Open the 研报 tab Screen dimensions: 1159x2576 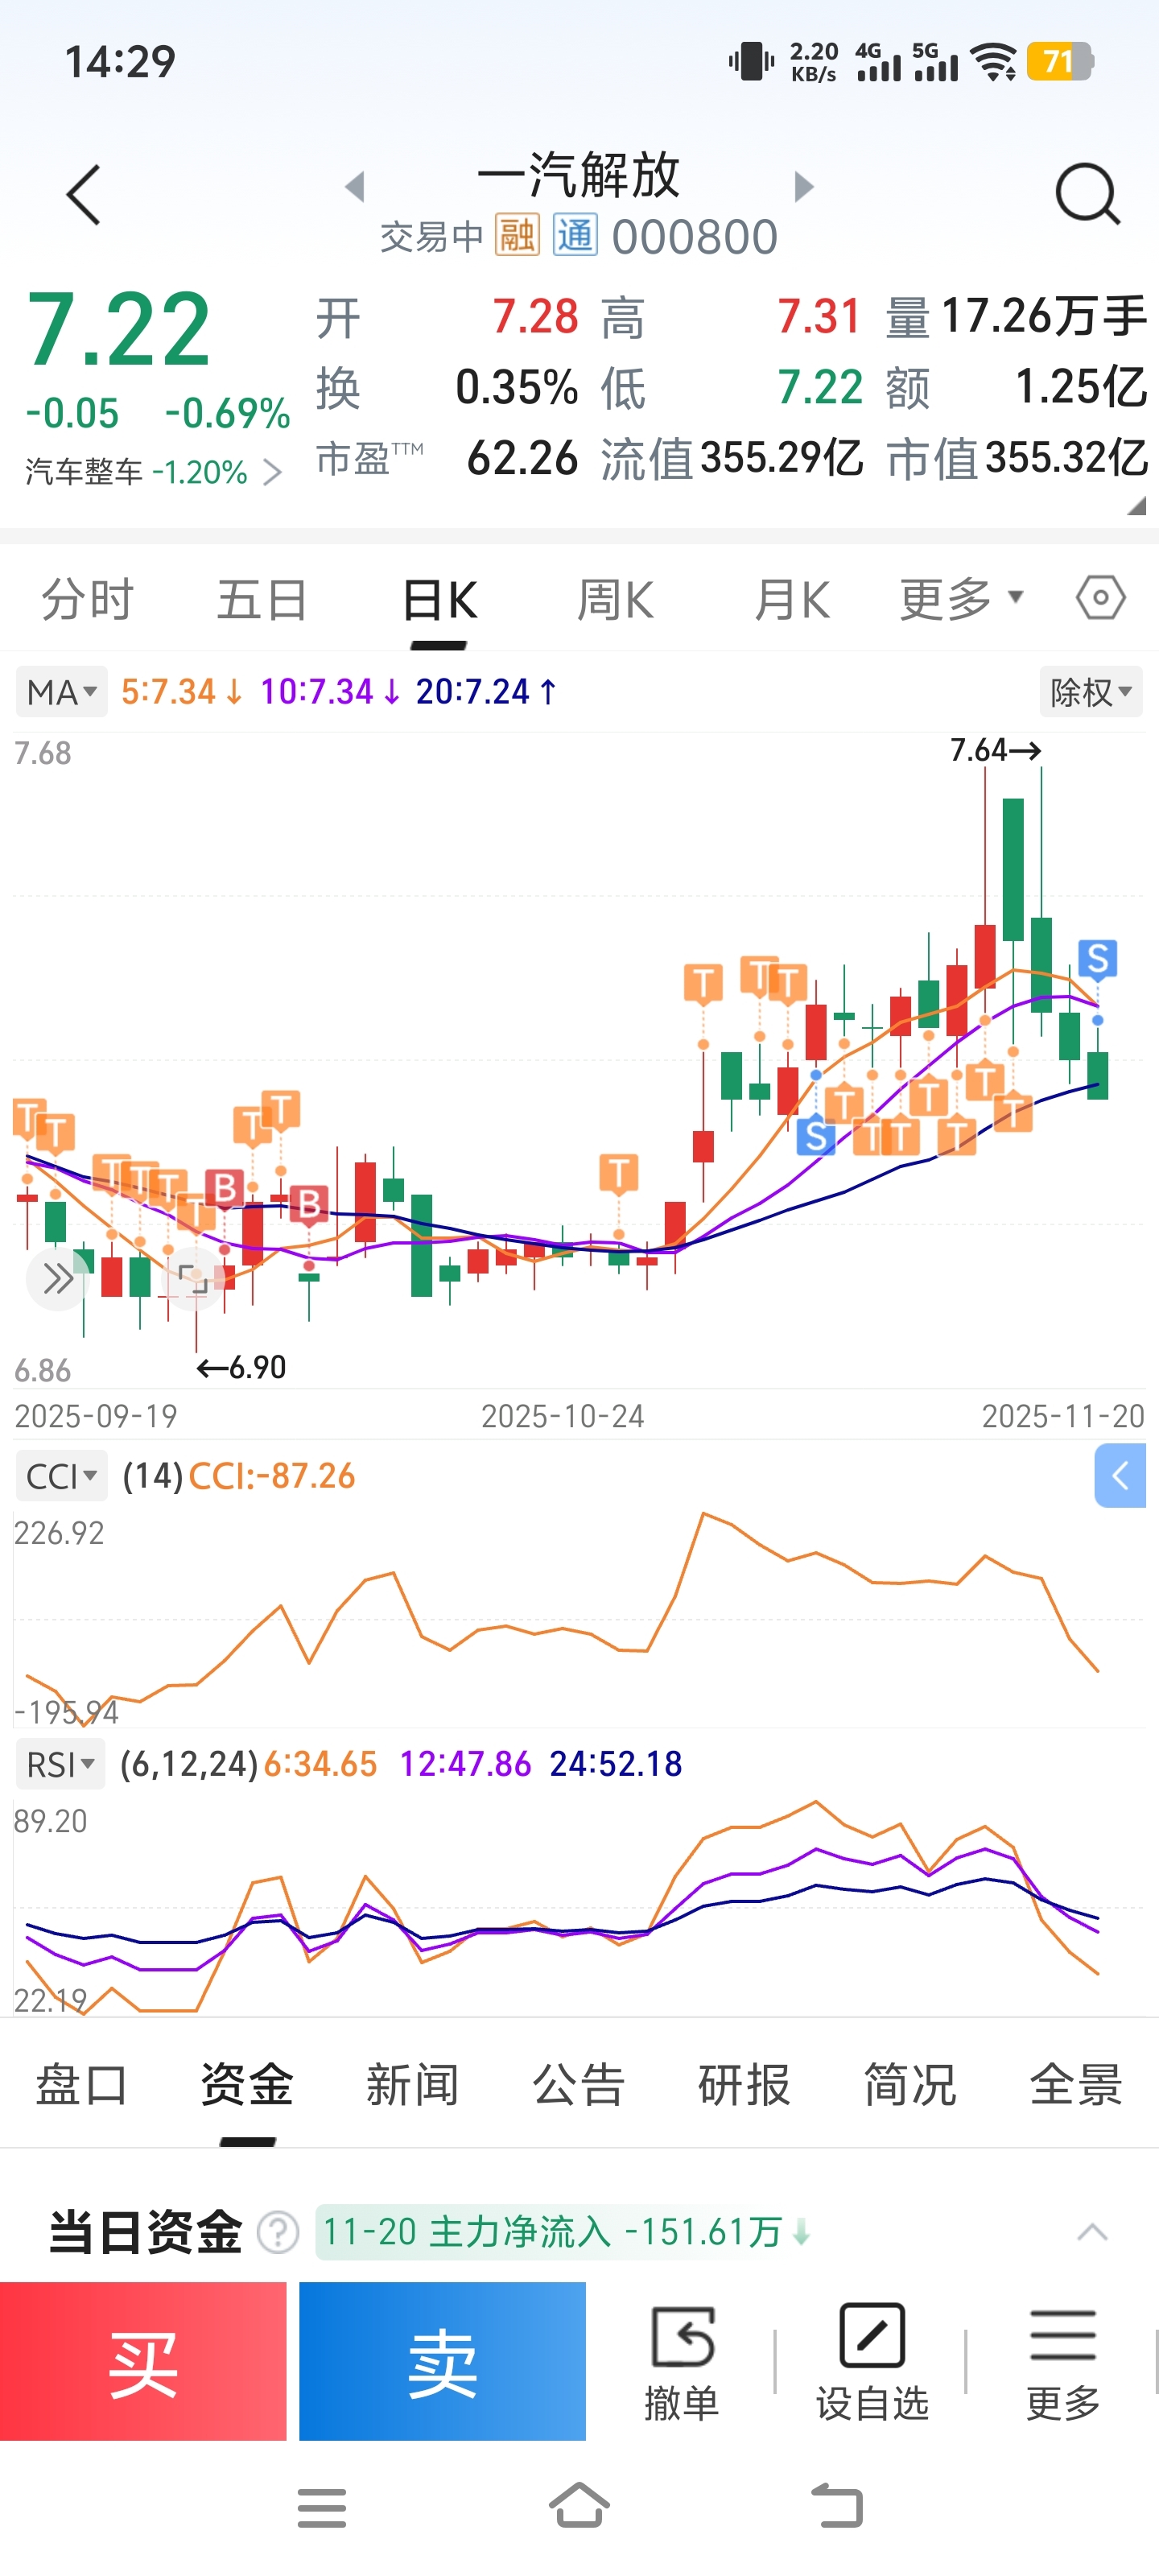(744, 2085)
